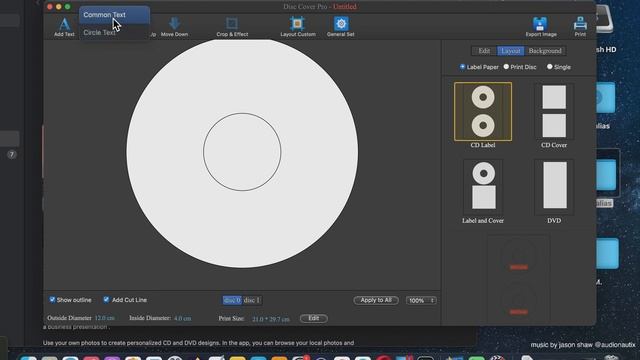Pick the DVD layout thumbnail

(x=554, y=187)
